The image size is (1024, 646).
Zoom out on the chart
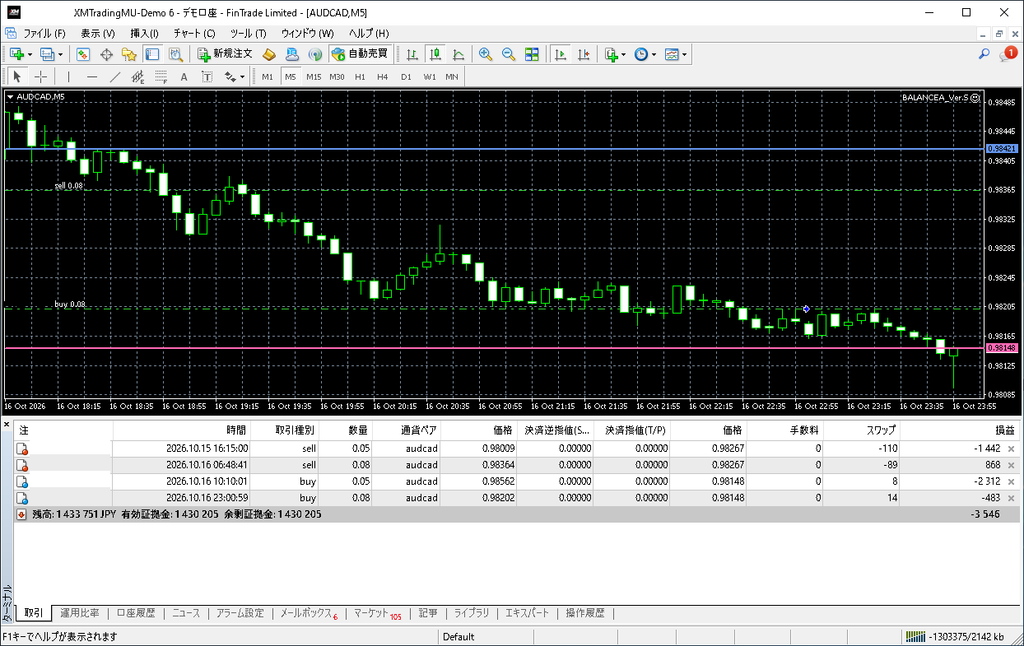click(x=509, y=55)
